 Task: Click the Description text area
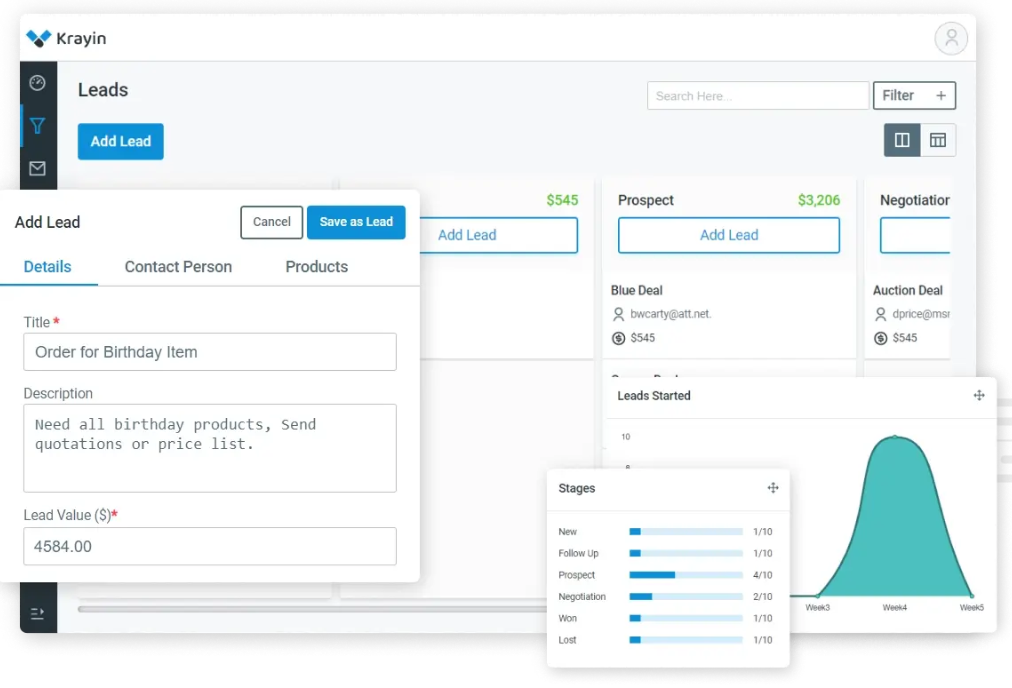210,448
